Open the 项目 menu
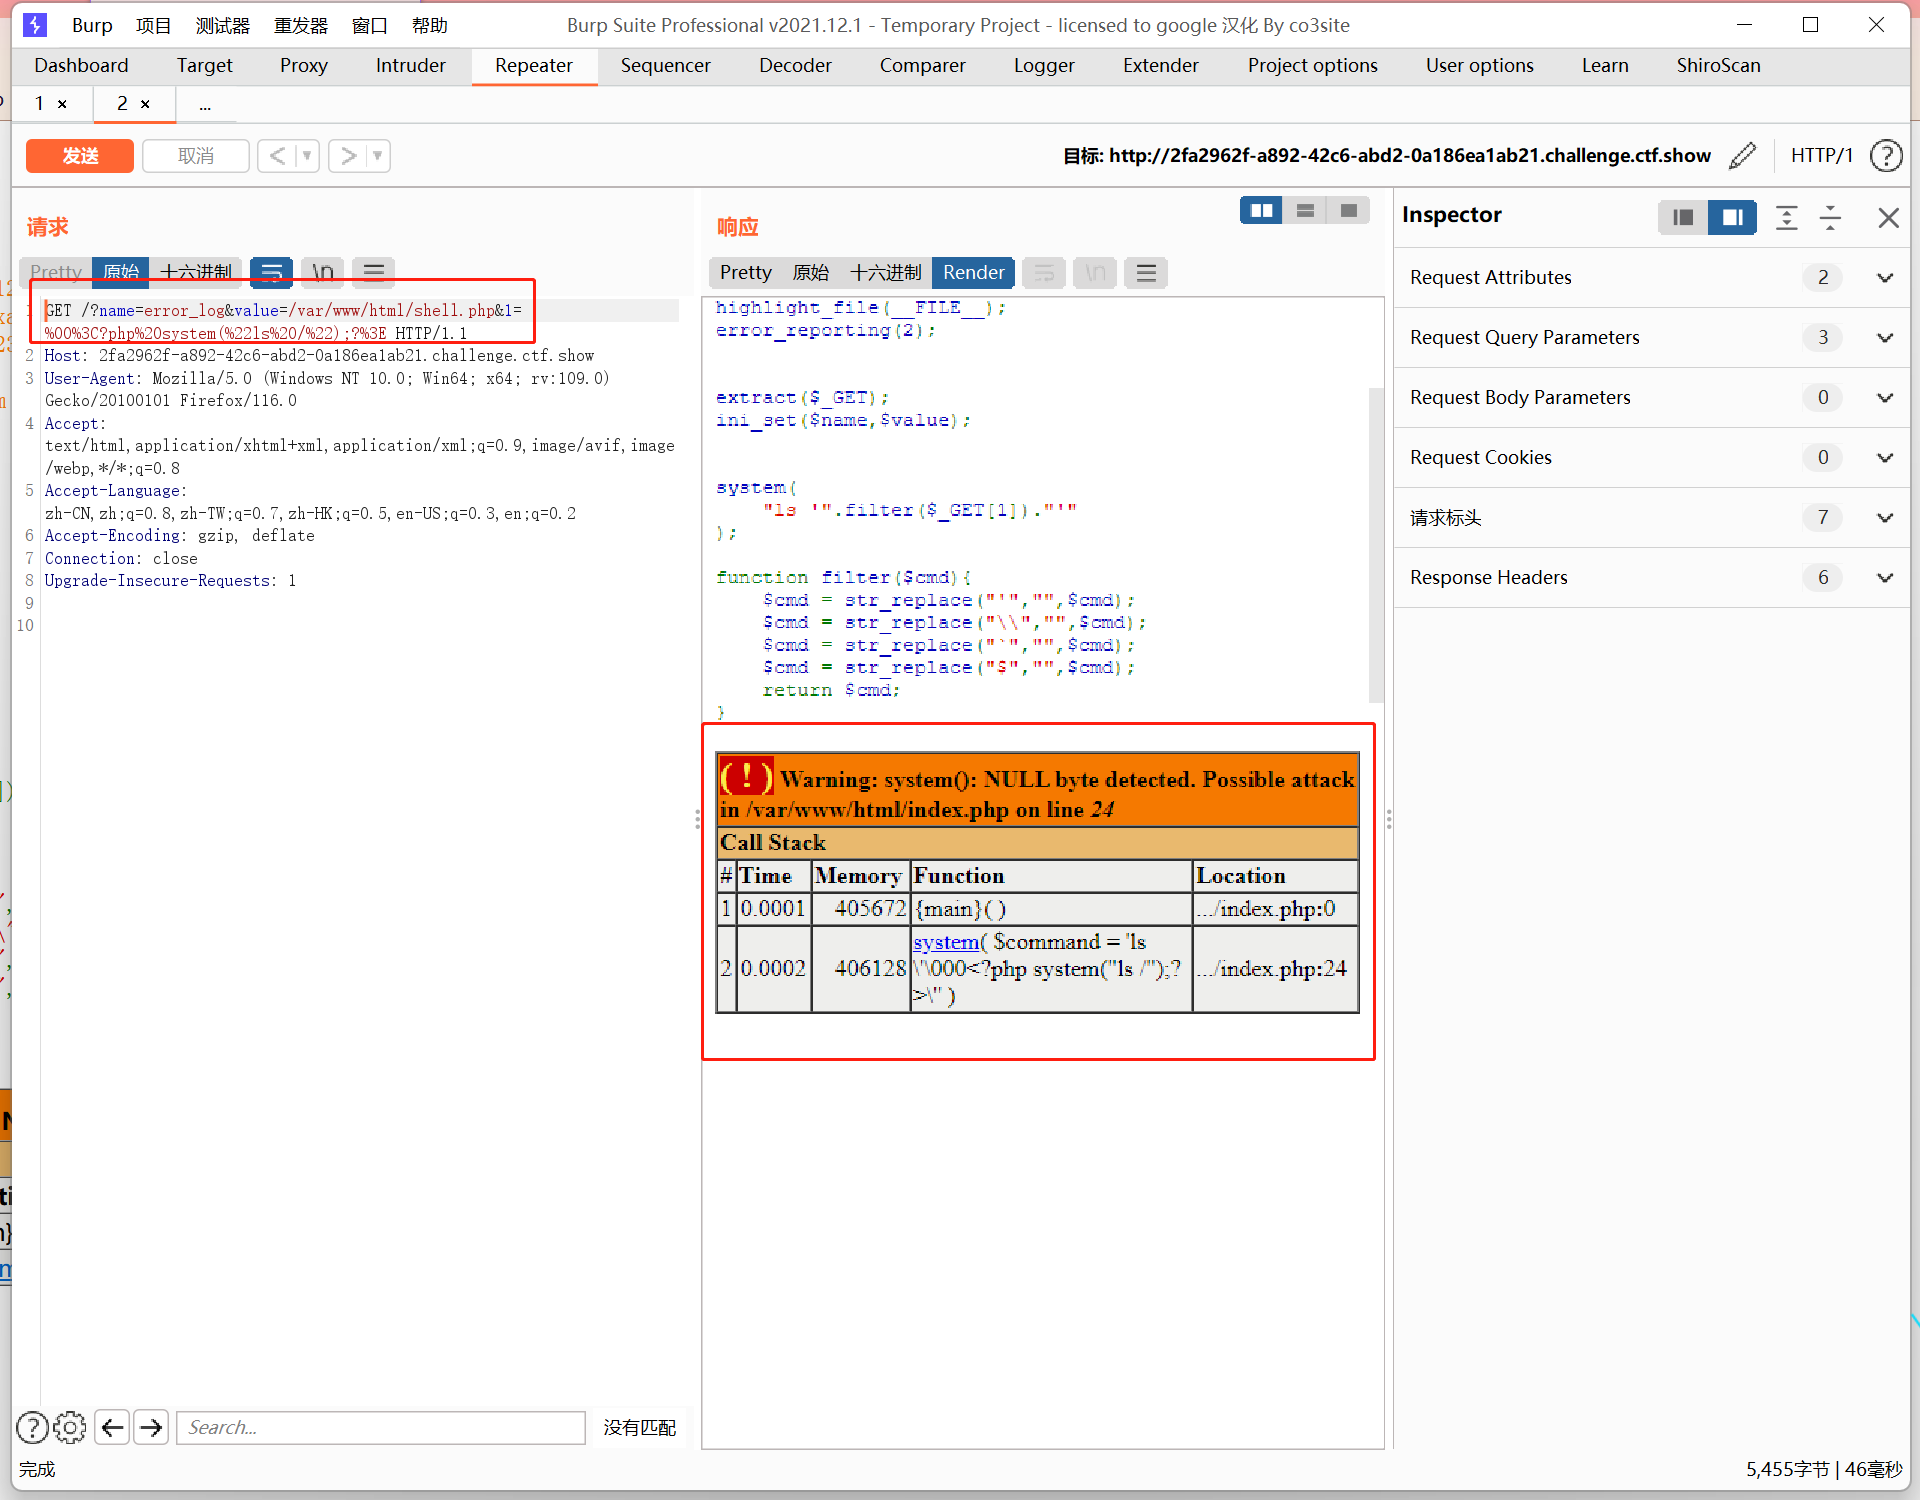Screen dimensions: 1920x1500 (x=154, y=25)
